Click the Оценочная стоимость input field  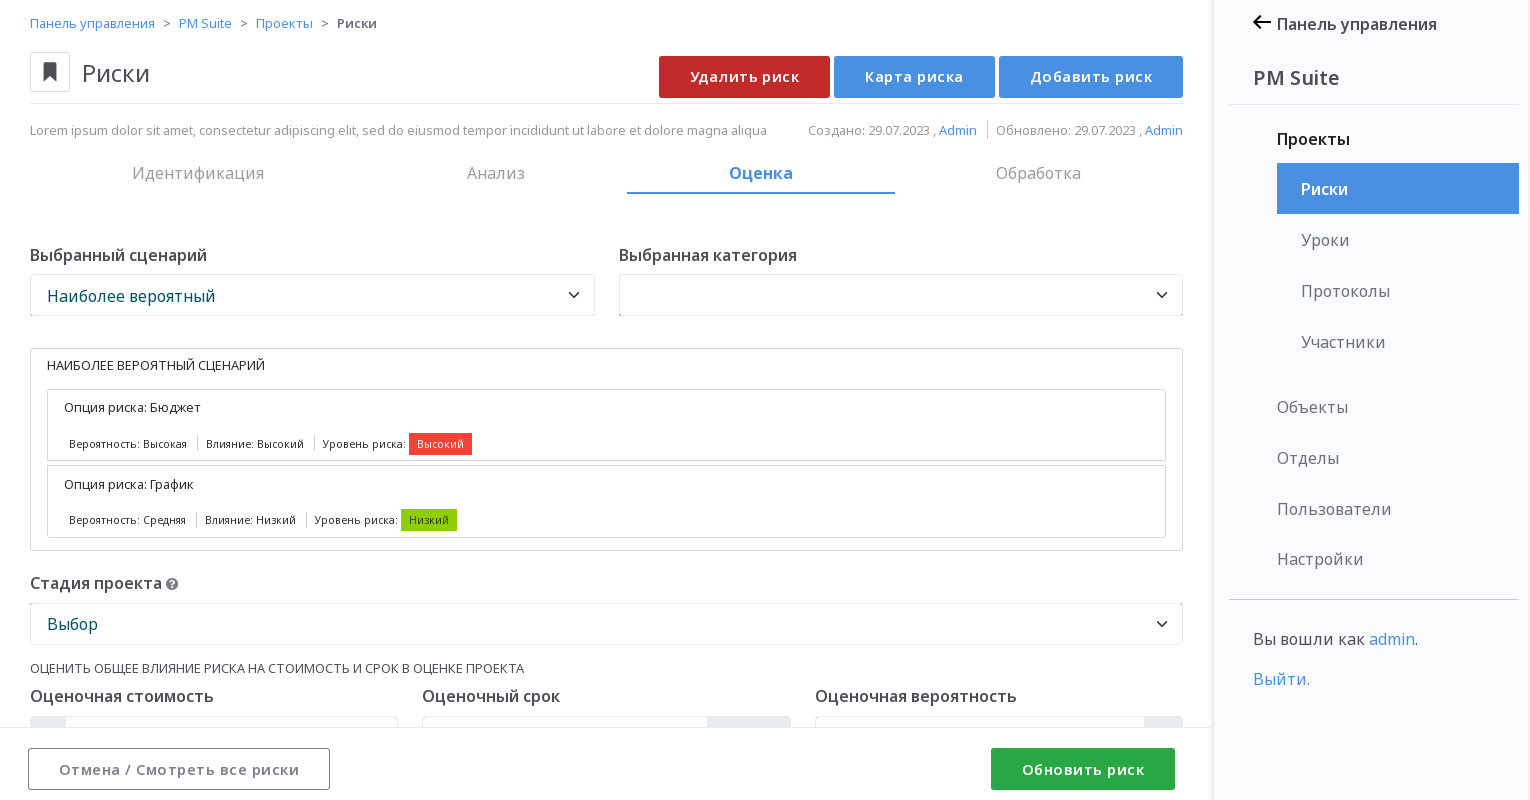(x=231, y=722)
